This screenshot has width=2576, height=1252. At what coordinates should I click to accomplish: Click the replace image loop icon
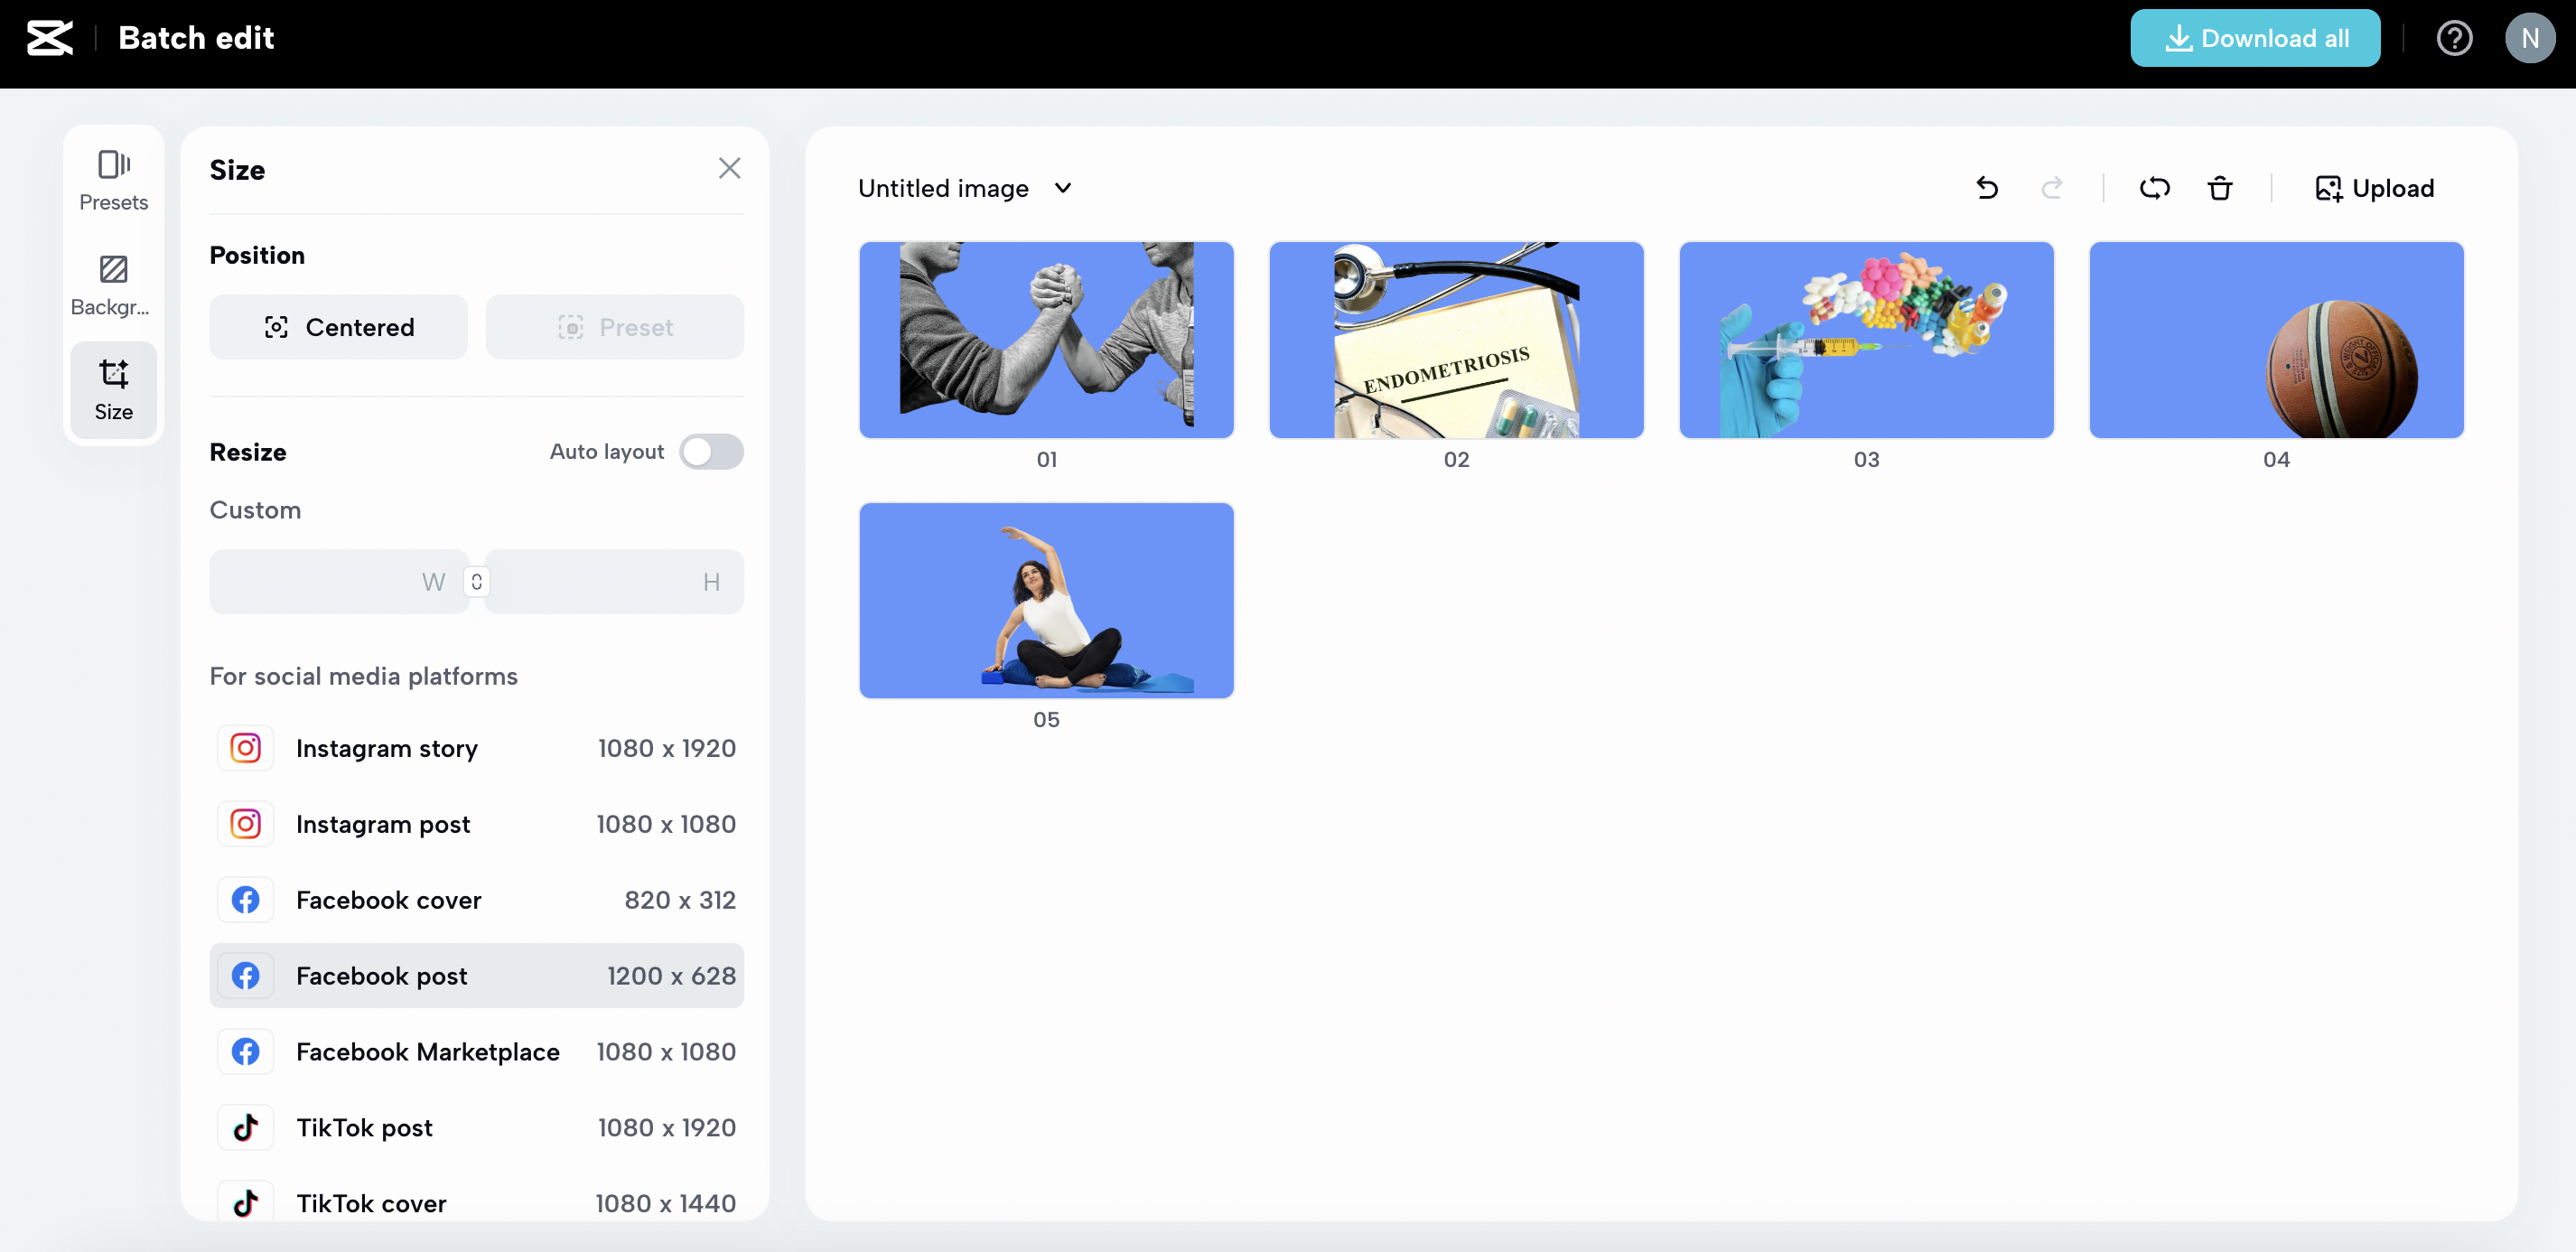(x=2154, y=188)
